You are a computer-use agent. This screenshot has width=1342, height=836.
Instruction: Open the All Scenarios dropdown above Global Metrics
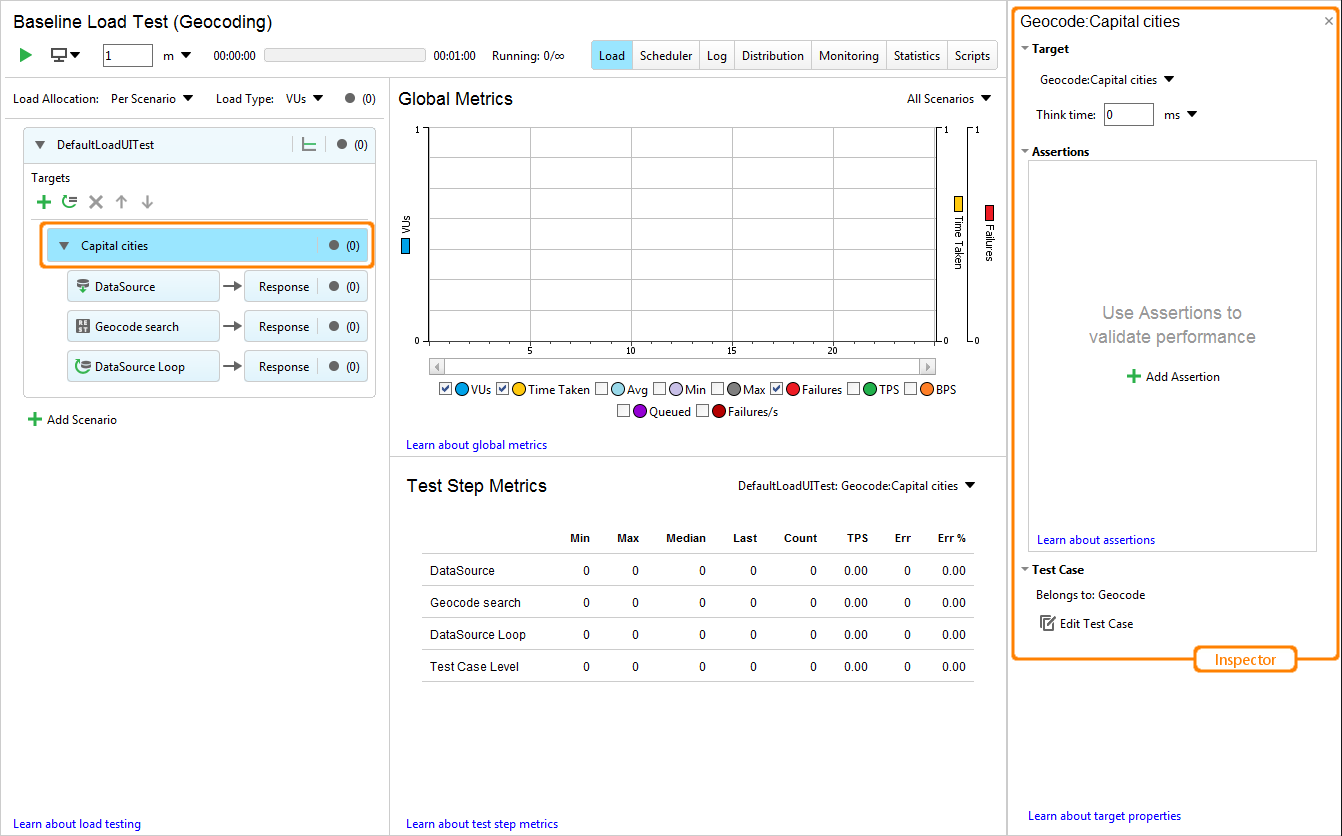(948, 98)
